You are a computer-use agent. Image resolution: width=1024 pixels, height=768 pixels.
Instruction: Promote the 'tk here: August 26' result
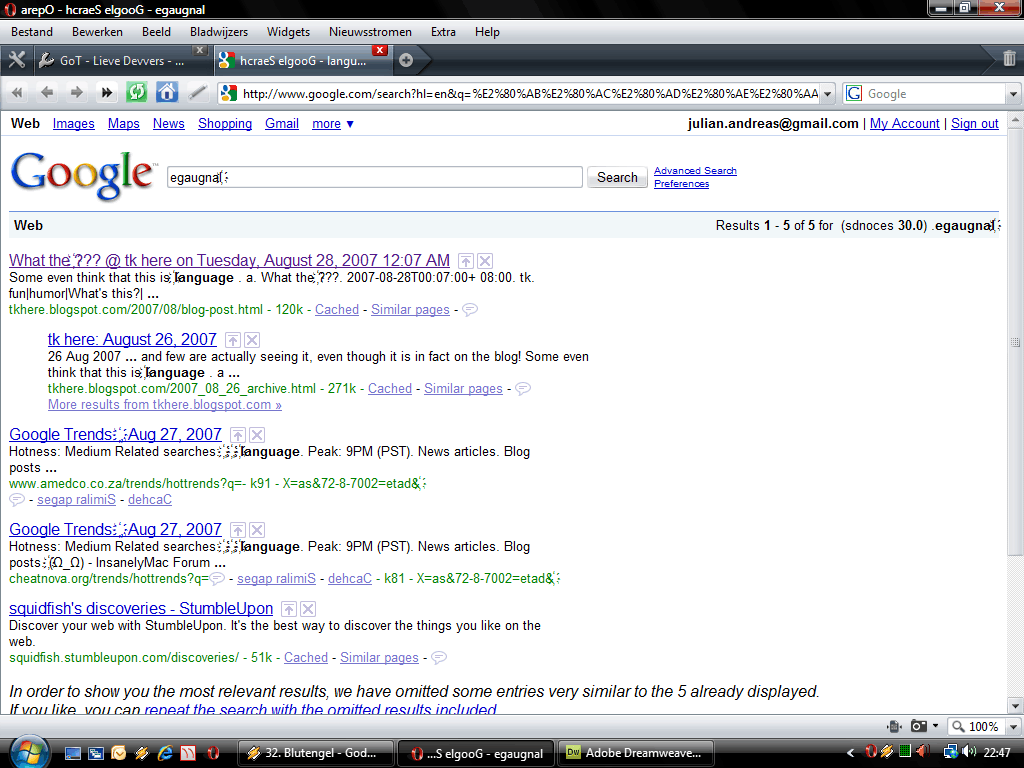232,340
